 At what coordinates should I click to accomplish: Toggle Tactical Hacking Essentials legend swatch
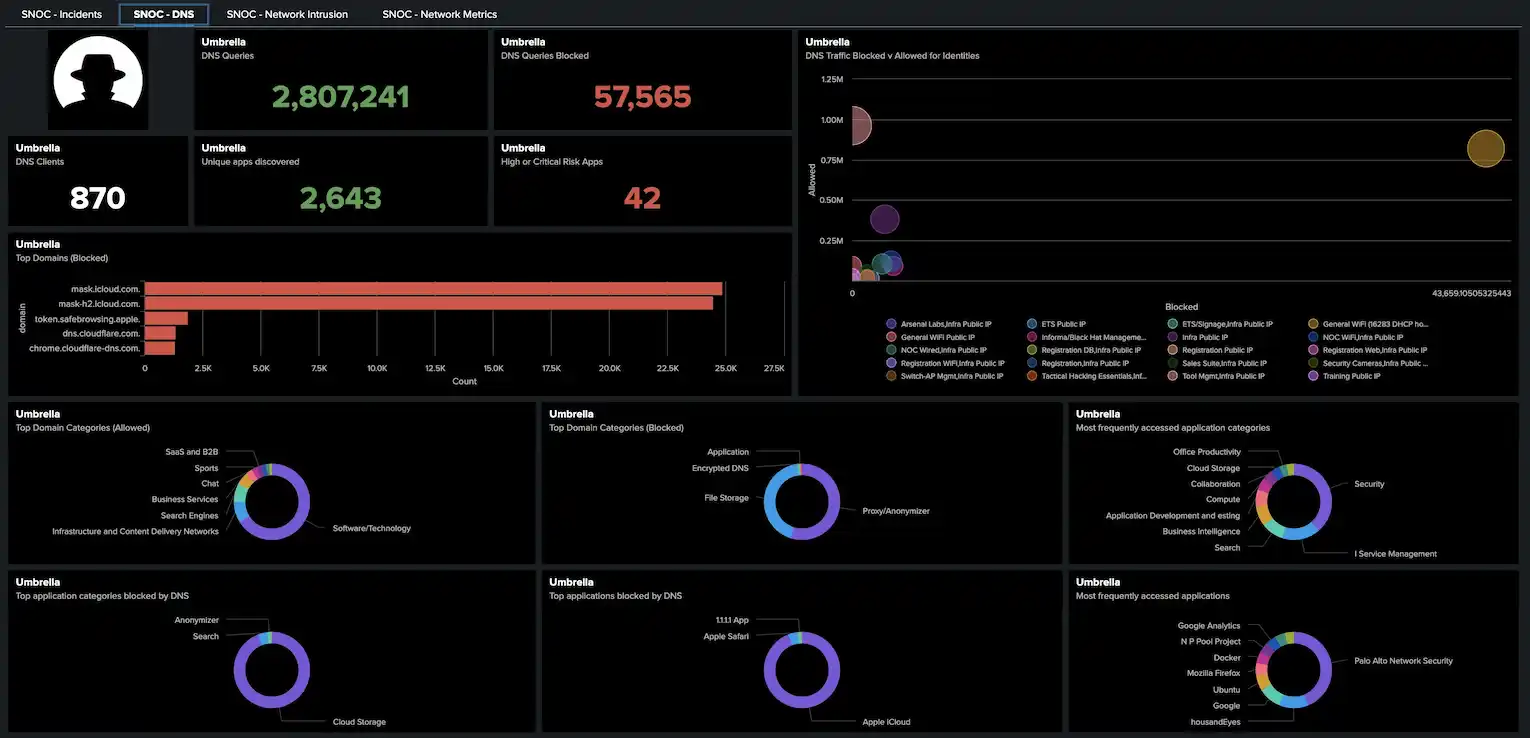pyautogui.click(x=1032, y=376)
